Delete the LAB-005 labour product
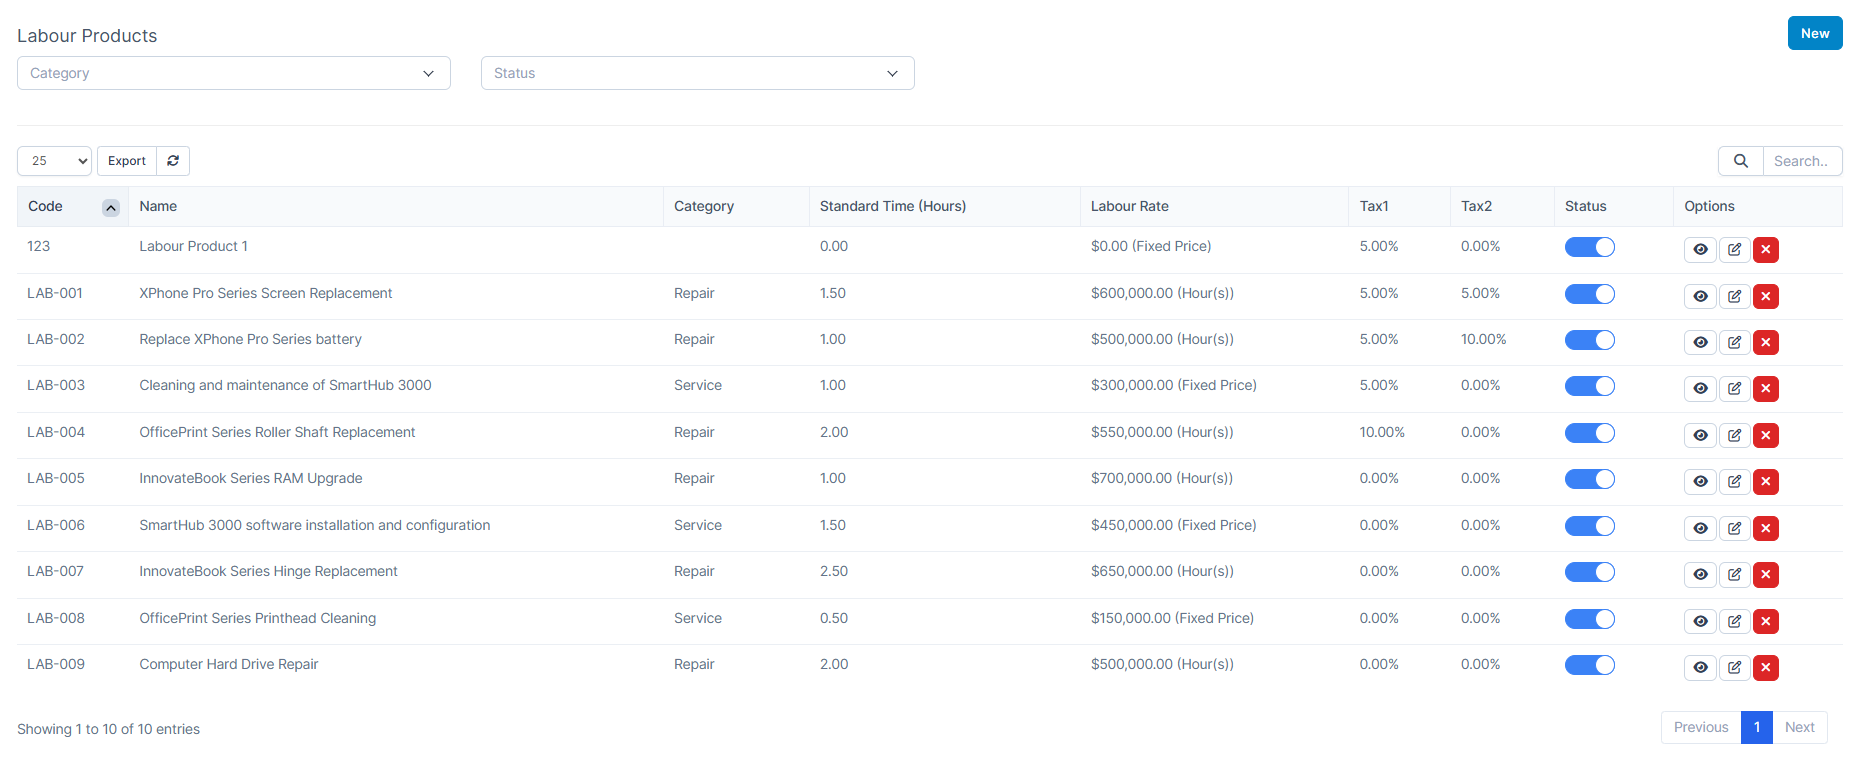1856x768 pixels. [x=1766, y=481]
